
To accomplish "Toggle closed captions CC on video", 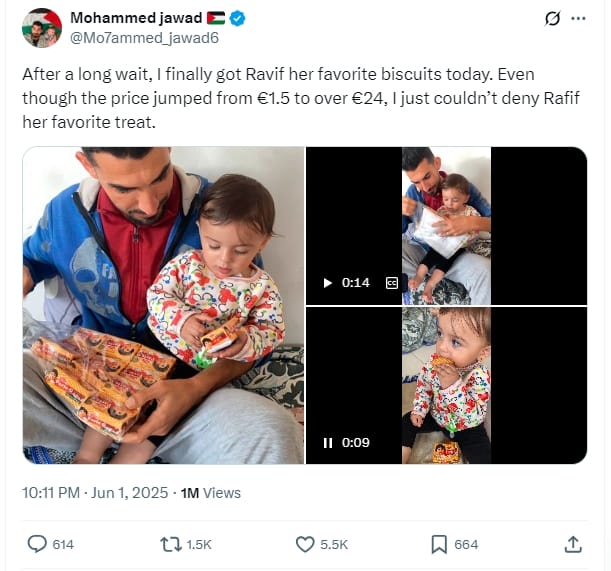I will pyautogui.click(x=392, y=283).
